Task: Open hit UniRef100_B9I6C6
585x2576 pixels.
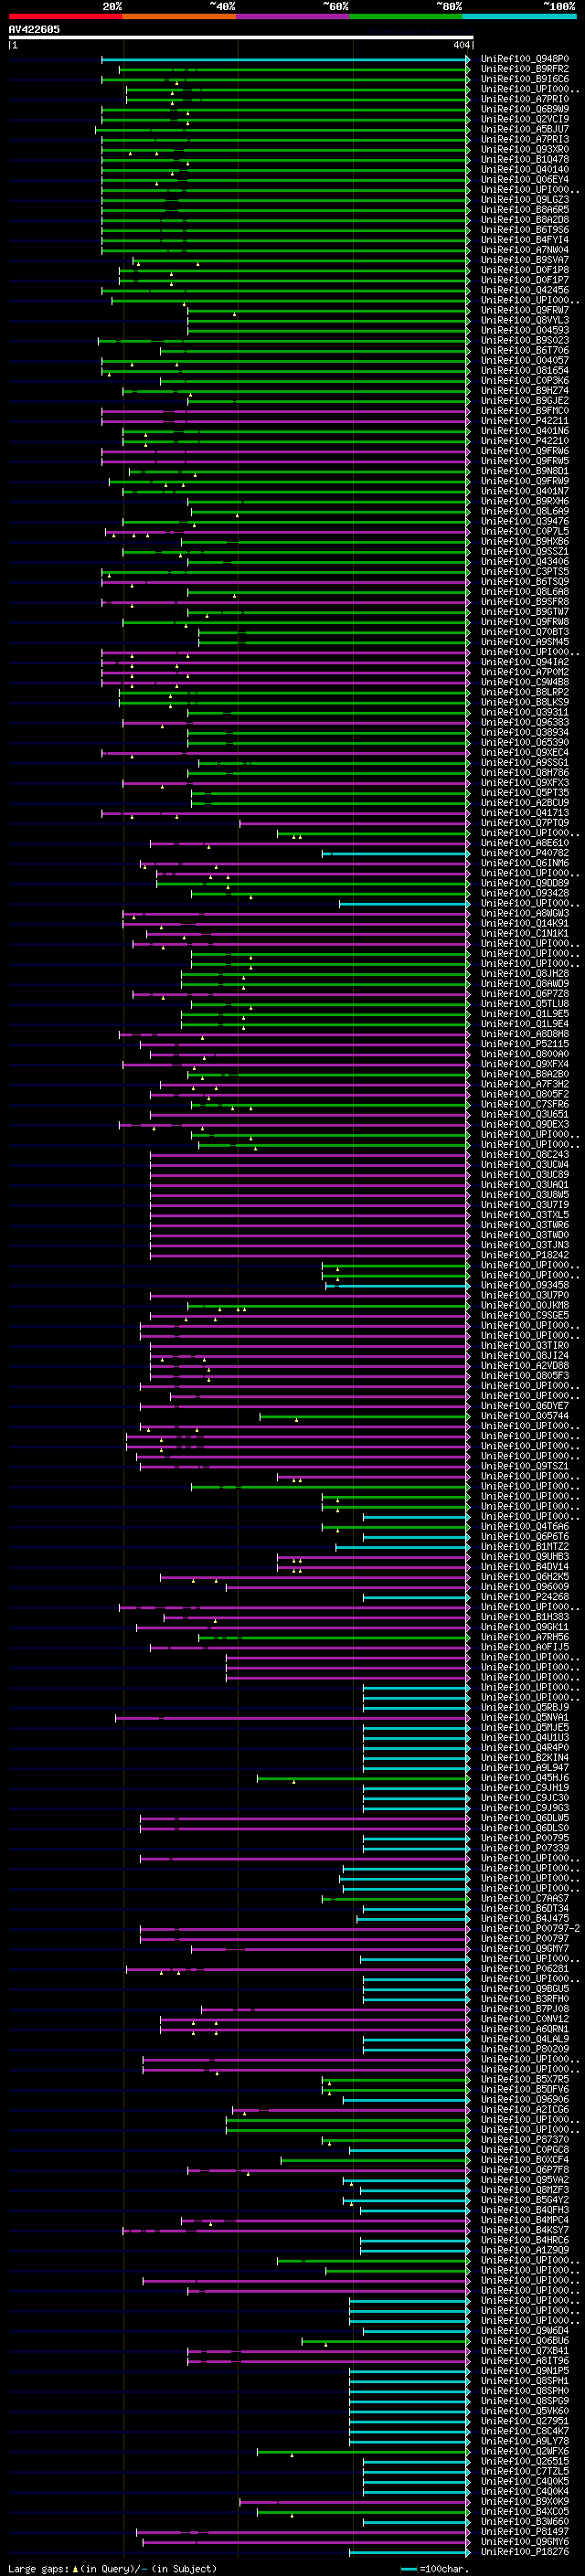Action: coord(525,79)
